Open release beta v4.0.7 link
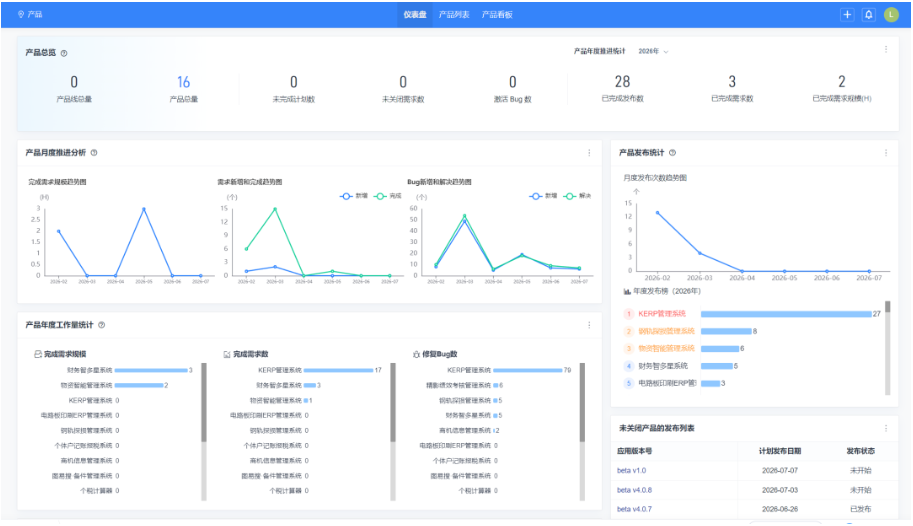Image resolution: width=913 pixels, height=526 pixels. tap(634, 509)
